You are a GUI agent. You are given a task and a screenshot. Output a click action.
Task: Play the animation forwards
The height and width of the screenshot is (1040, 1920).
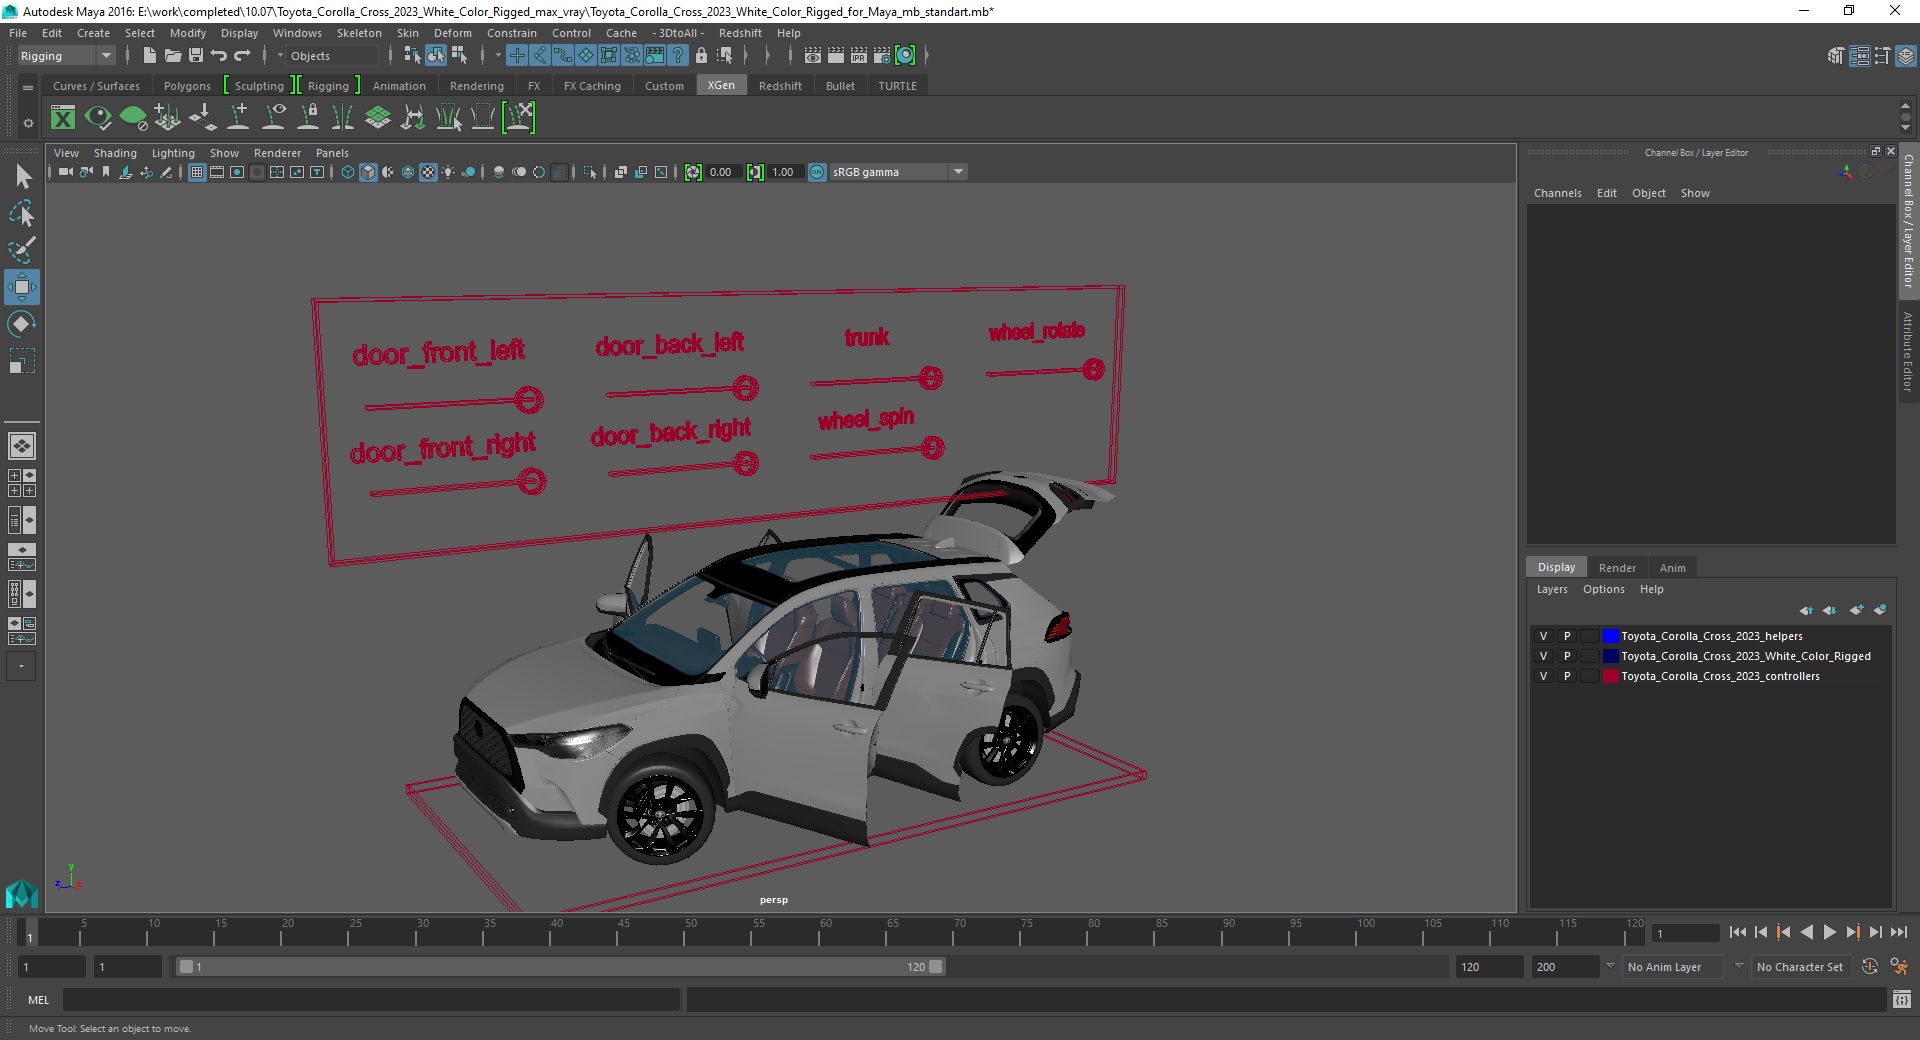tap(1829, 932)
